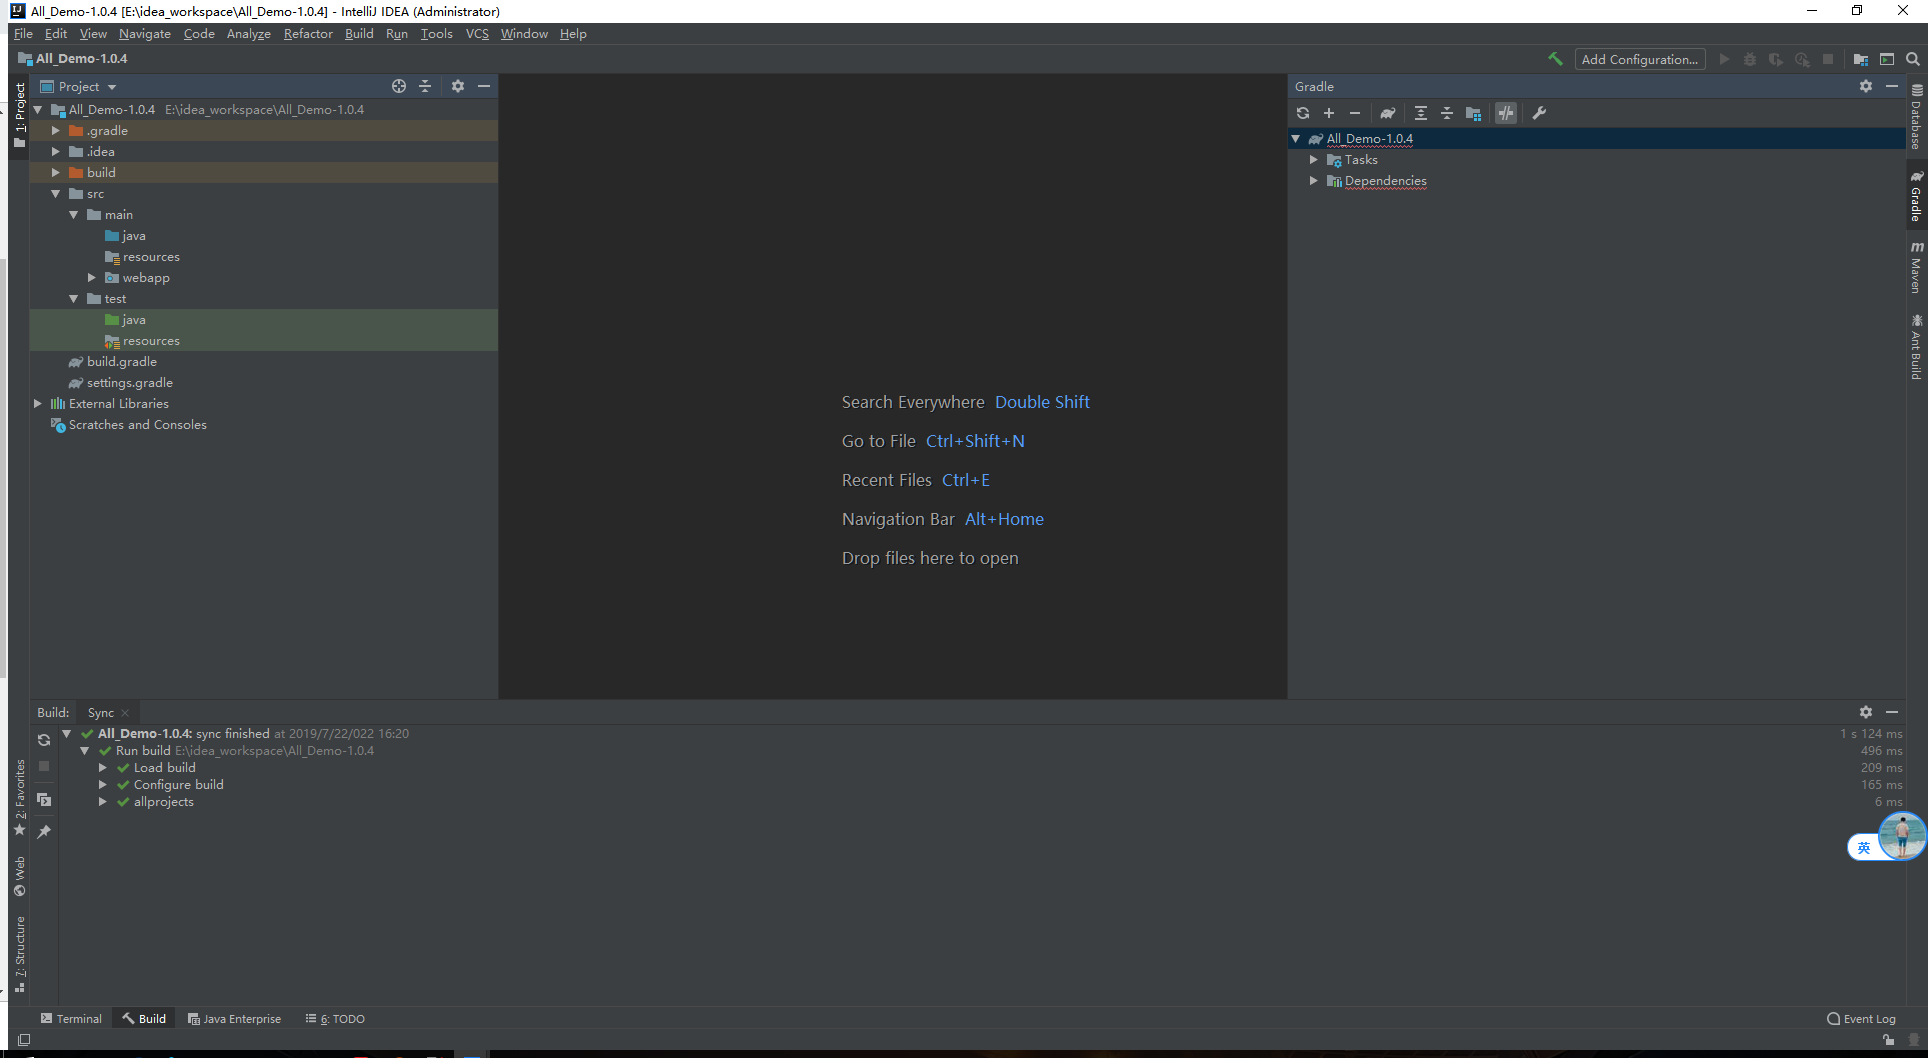Toggle Gradle offline mode
Screen dimensions: 1928x1058
[1506, 113]
